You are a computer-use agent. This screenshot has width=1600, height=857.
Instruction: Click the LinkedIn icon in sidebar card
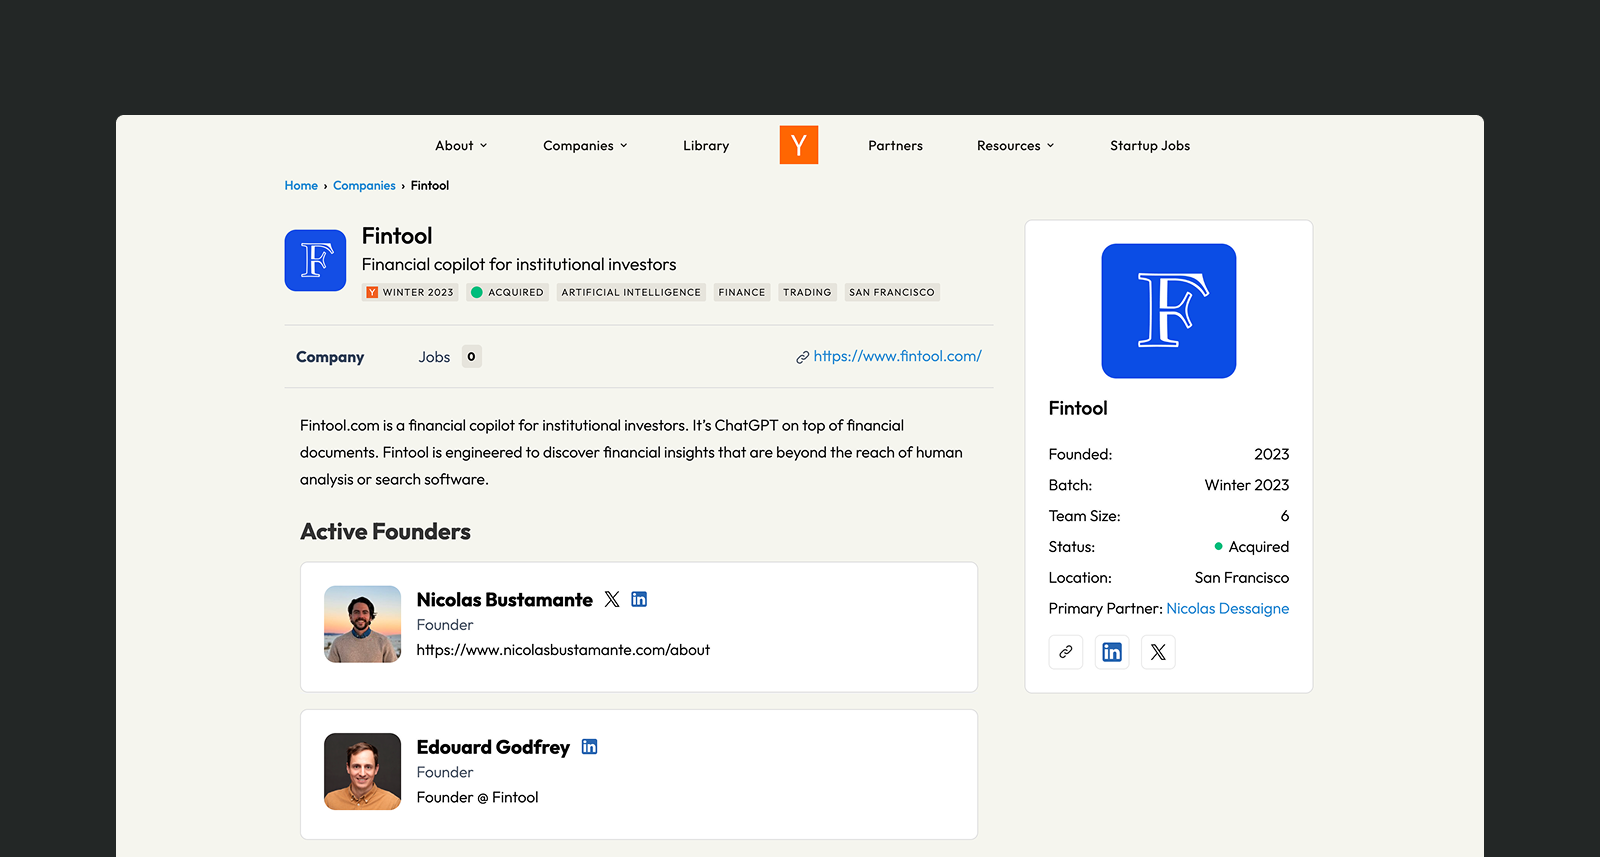click(x=1112, y=652)
